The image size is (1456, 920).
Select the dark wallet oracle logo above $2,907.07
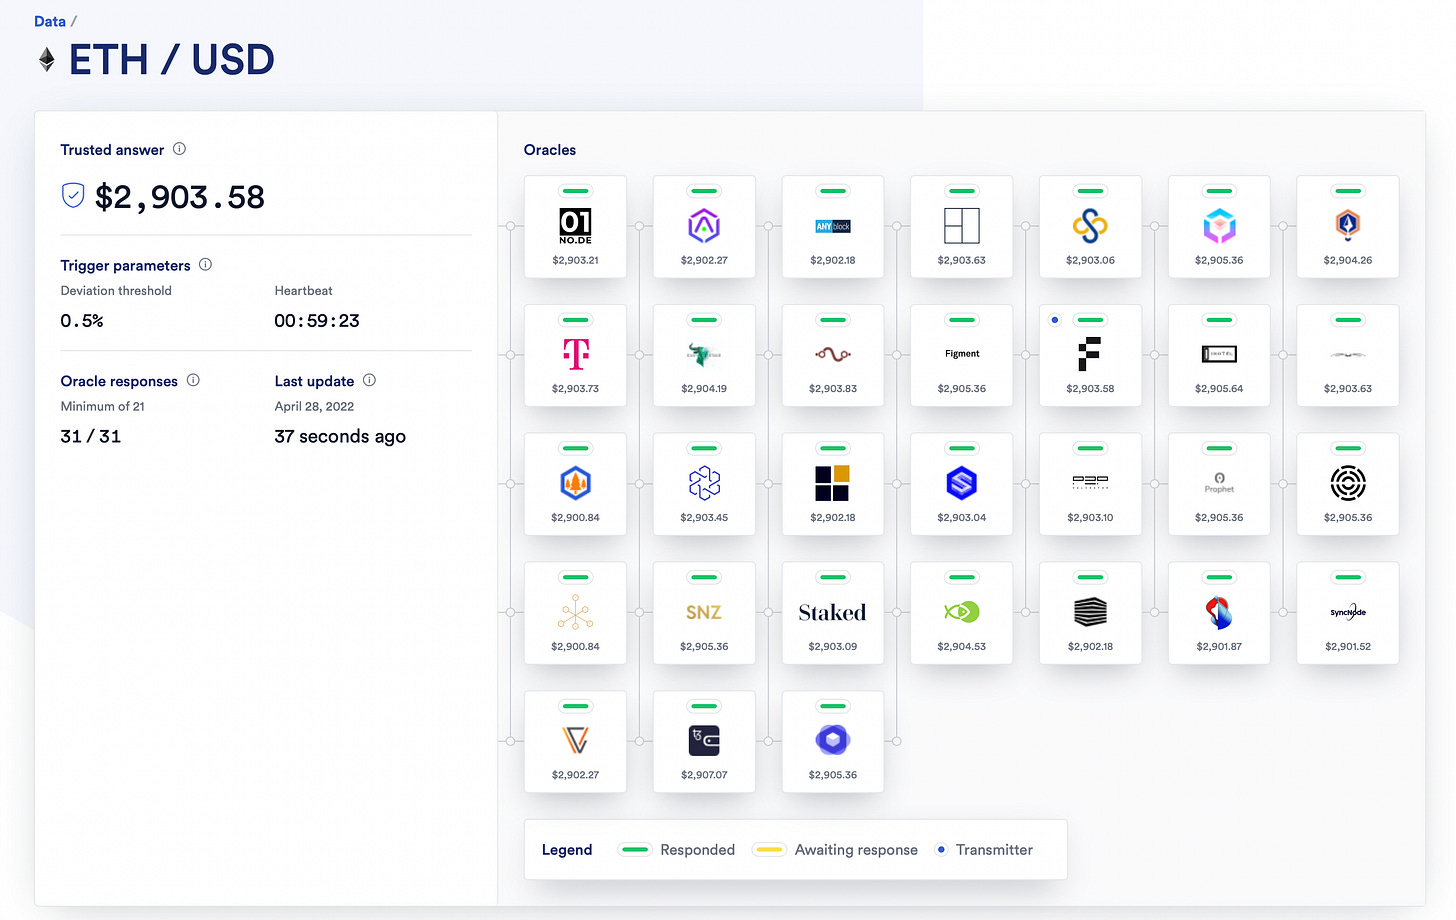coord(704,740)
